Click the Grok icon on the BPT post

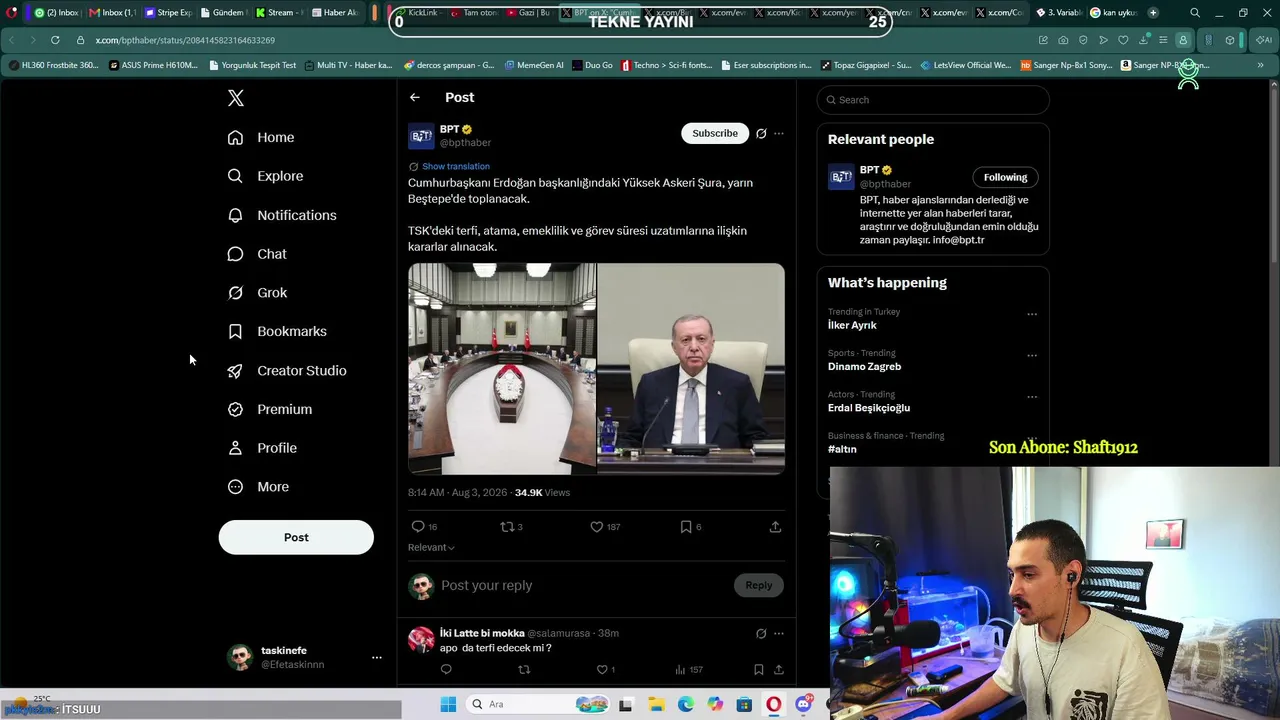point(761,133)
